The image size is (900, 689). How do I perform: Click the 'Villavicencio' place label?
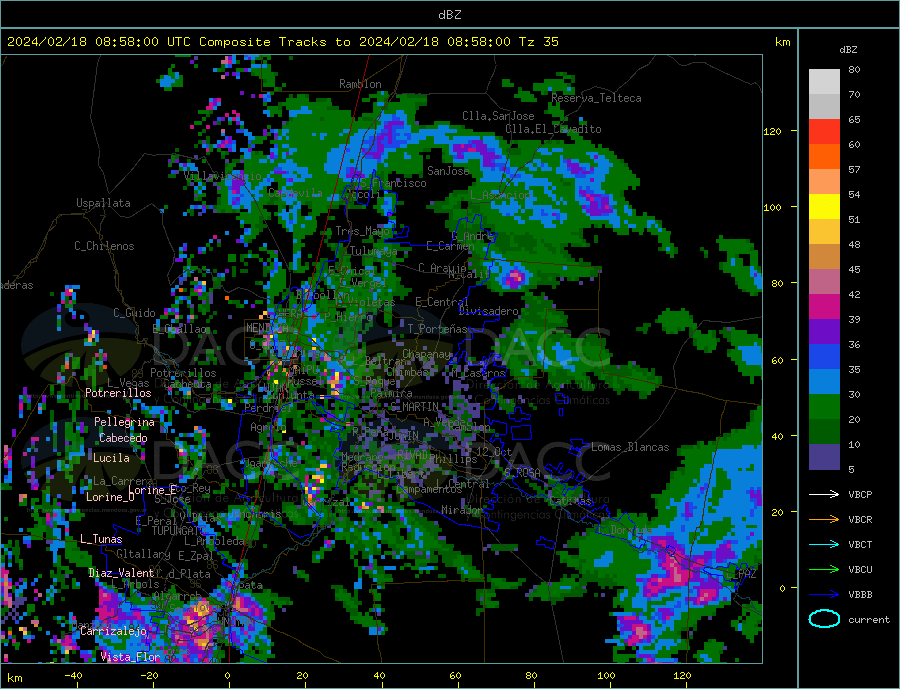223,176
